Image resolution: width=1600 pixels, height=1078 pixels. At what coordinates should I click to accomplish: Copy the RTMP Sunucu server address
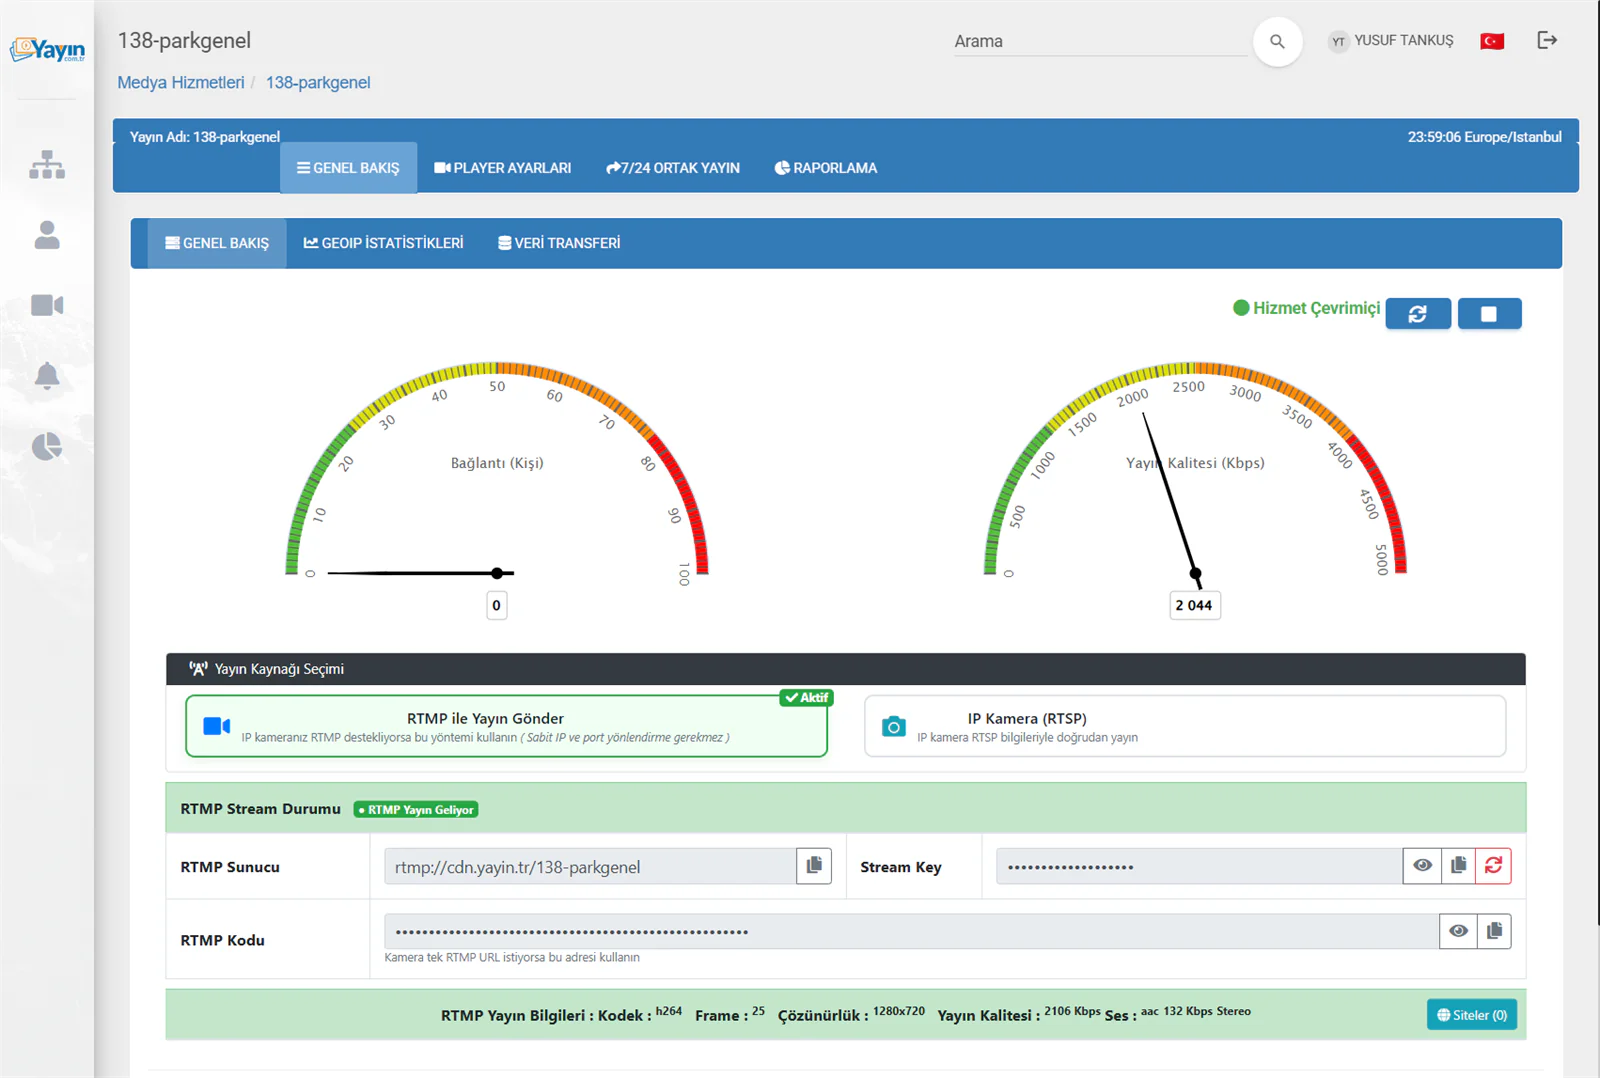pyautogui.click(x=814, y=866)
